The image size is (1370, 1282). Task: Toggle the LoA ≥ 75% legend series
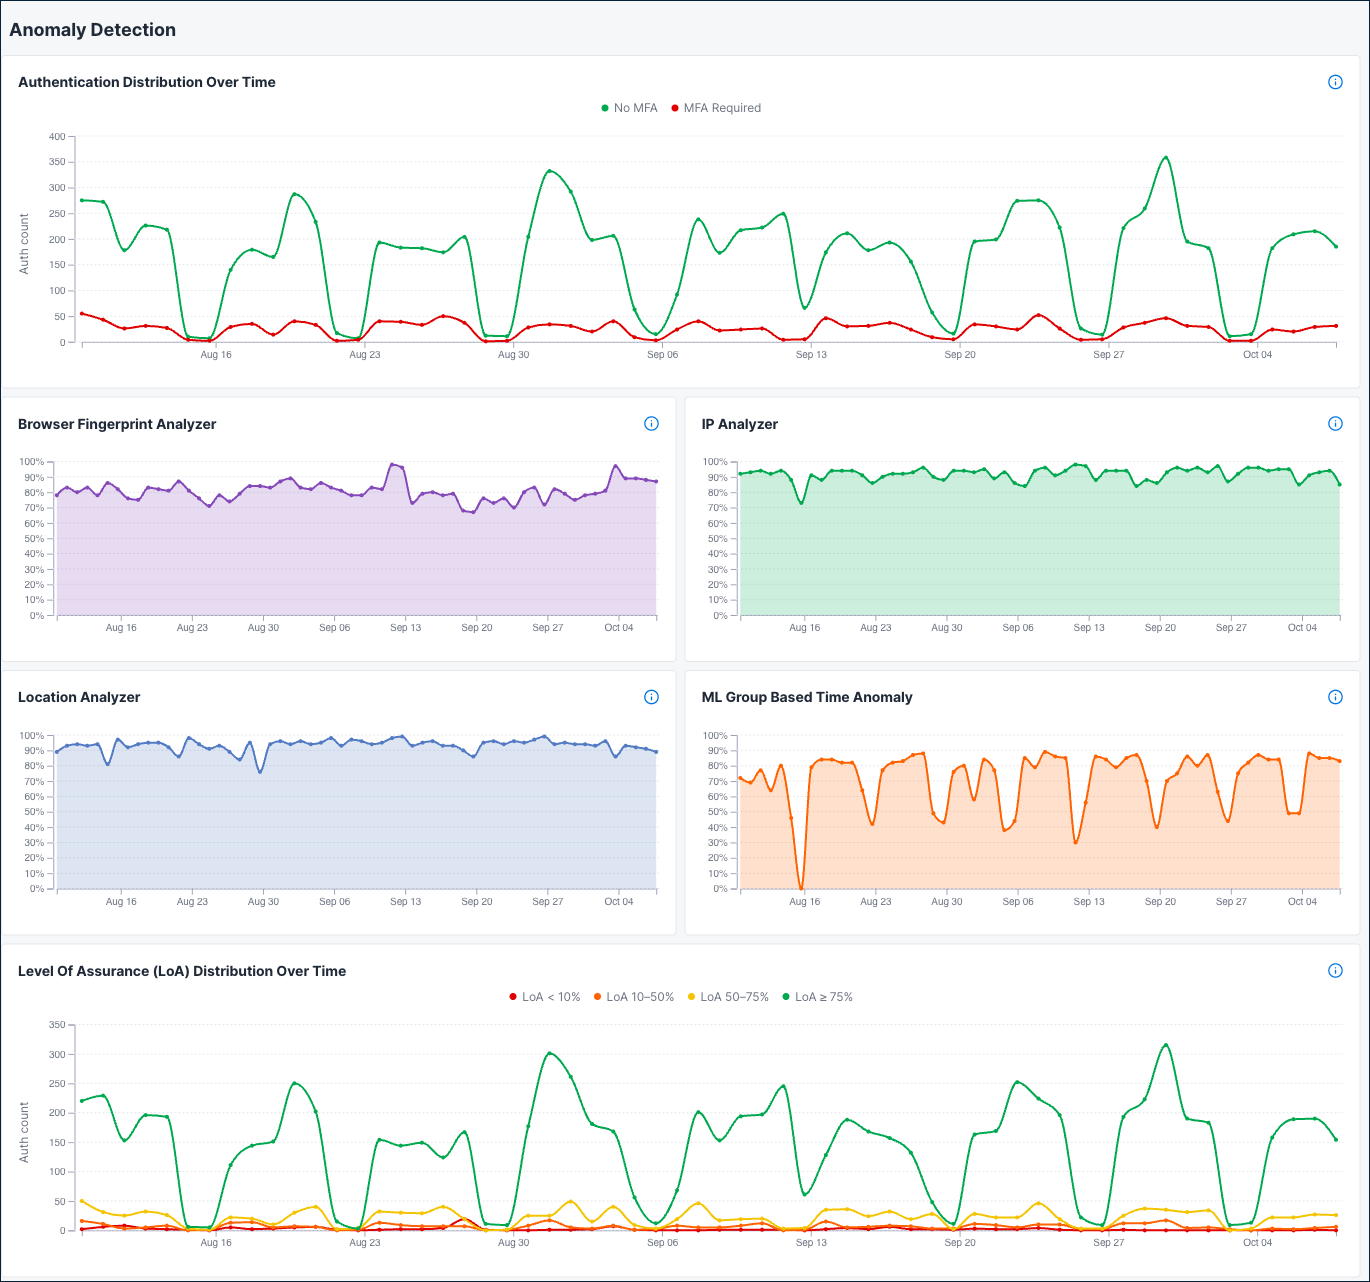[817, 997]
